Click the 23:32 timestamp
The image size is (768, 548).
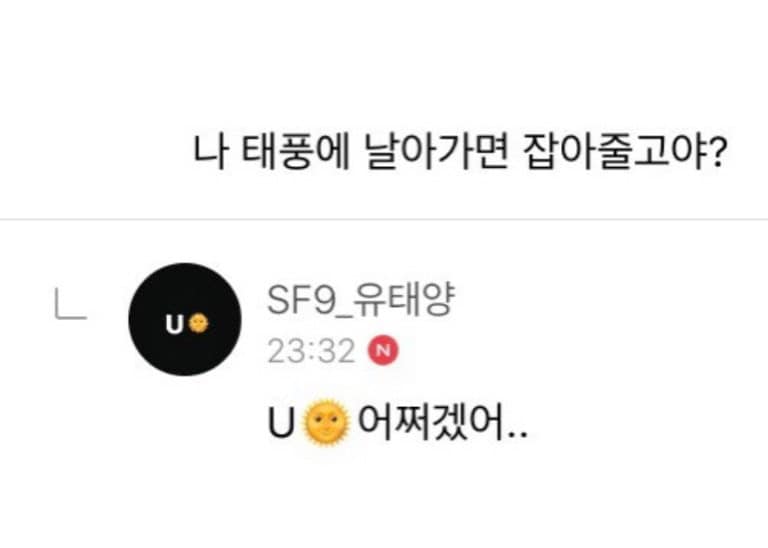click(x=311, y=351)
